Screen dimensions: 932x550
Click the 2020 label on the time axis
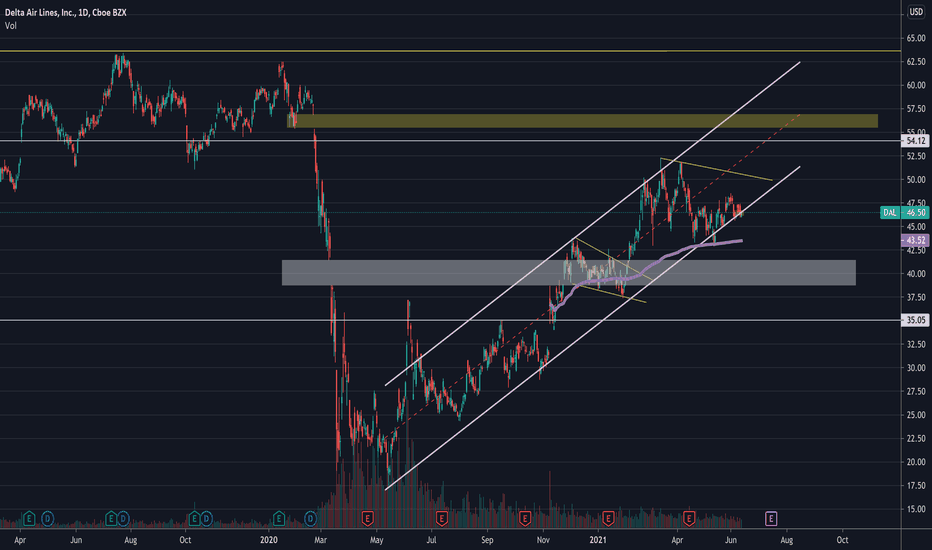point(269,540)
